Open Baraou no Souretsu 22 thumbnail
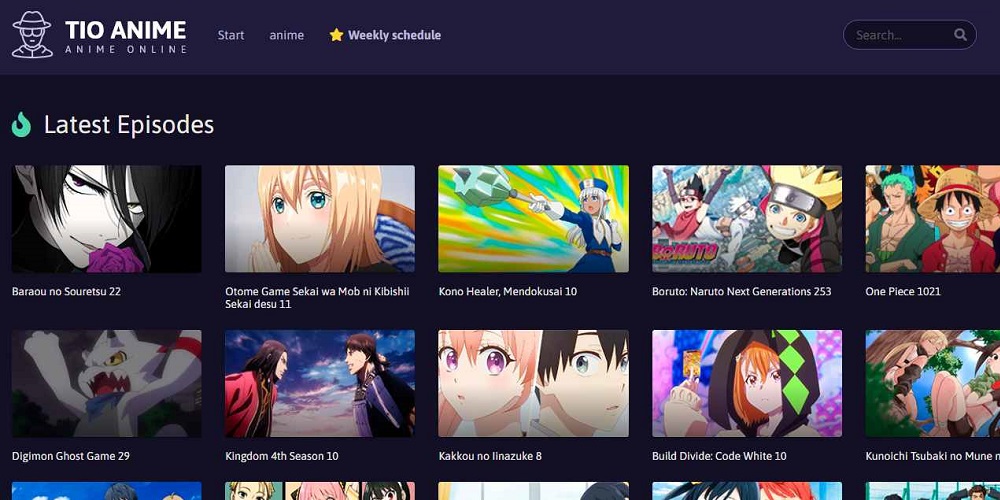The height and width of the screenshot is (500, 1000). point(107,219)
